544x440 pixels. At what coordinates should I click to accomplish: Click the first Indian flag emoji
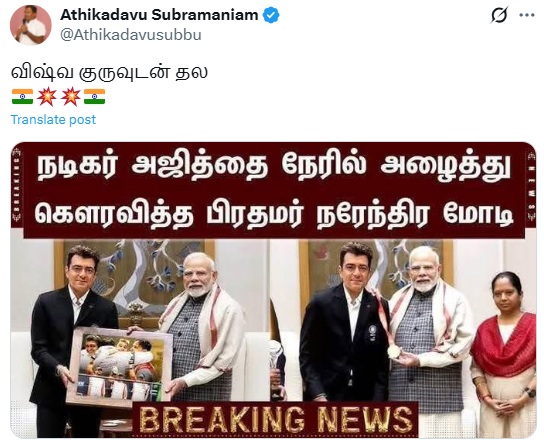pyautogui.click(x=23, y=96)
